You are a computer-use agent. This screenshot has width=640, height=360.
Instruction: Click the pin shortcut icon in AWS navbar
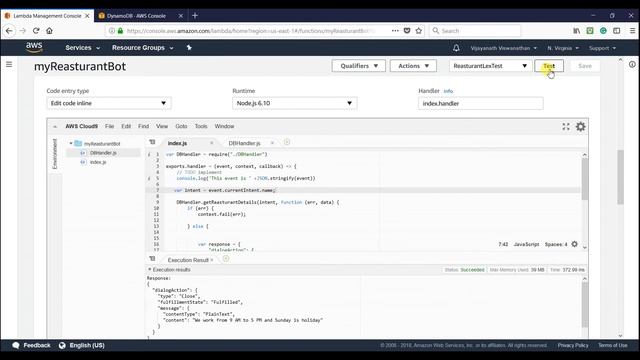(189, 48)
